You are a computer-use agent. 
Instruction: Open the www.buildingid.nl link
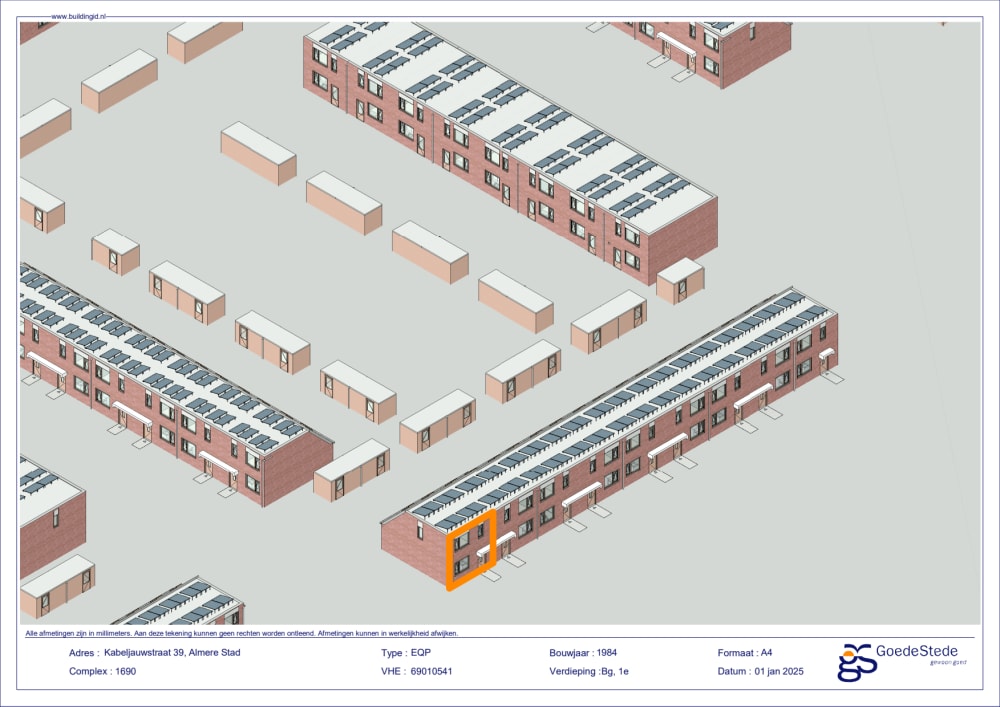(77, 17)
